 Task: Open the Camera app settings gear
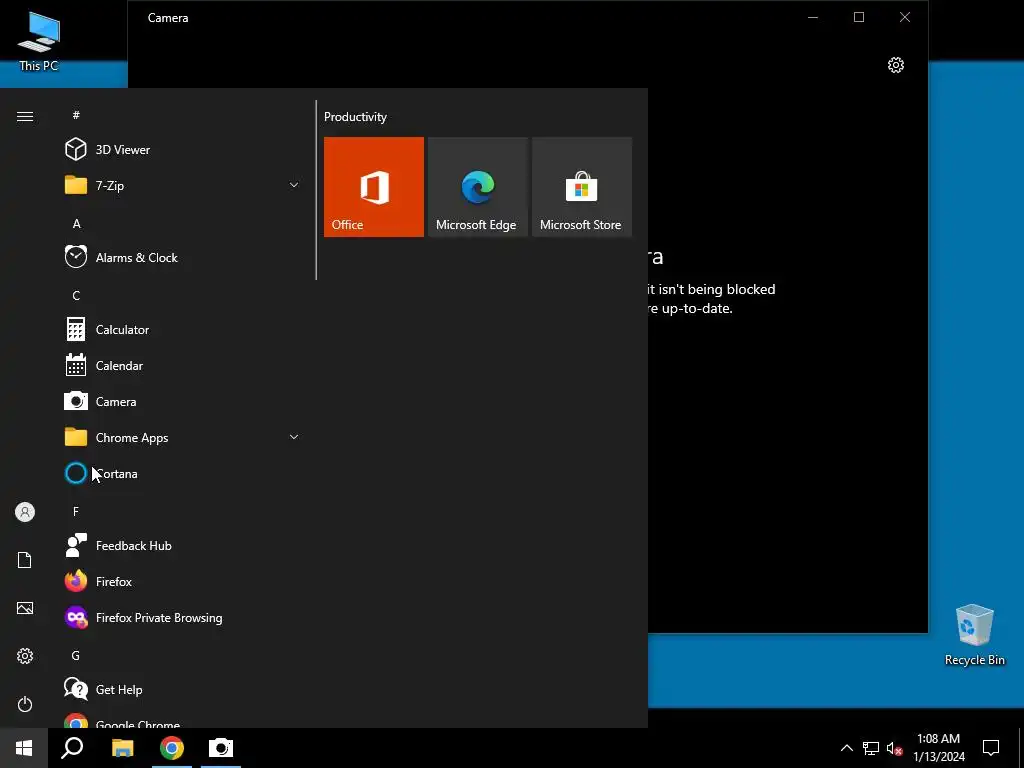[895, 65]
